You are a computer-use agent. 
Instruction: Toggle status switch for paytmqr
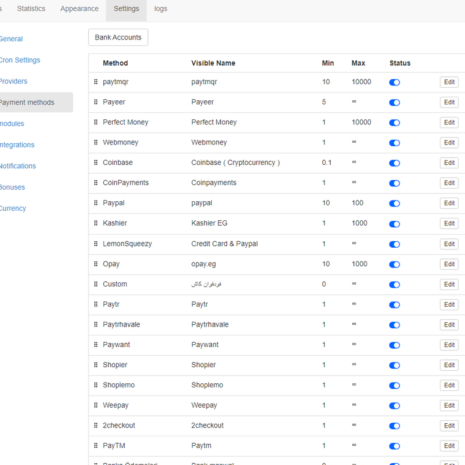pyautogui.click(x=394, y=82)
